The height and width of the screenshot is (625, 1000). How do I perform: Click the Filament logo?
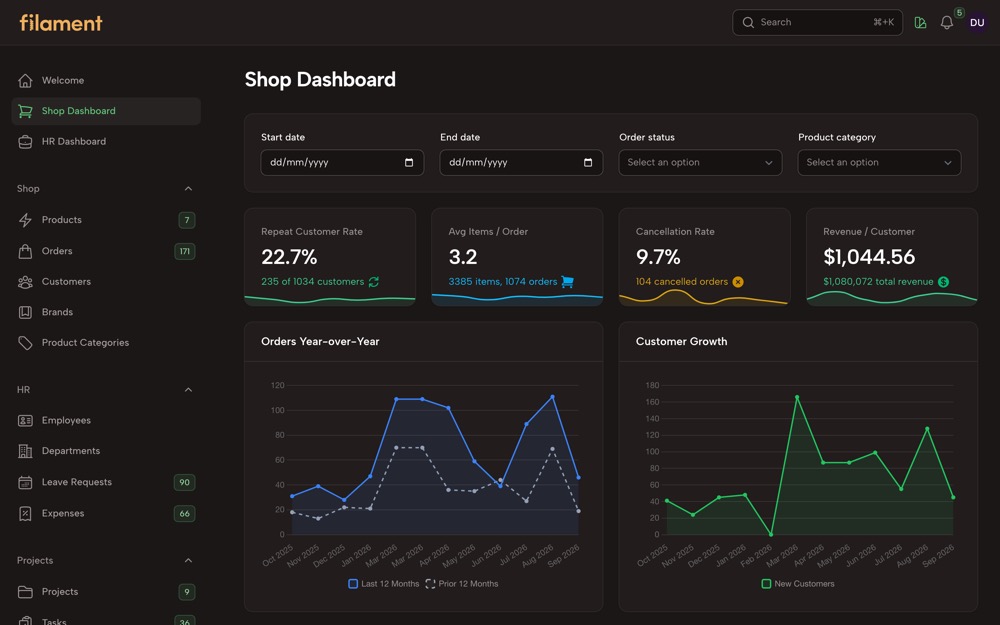[61, 23]
